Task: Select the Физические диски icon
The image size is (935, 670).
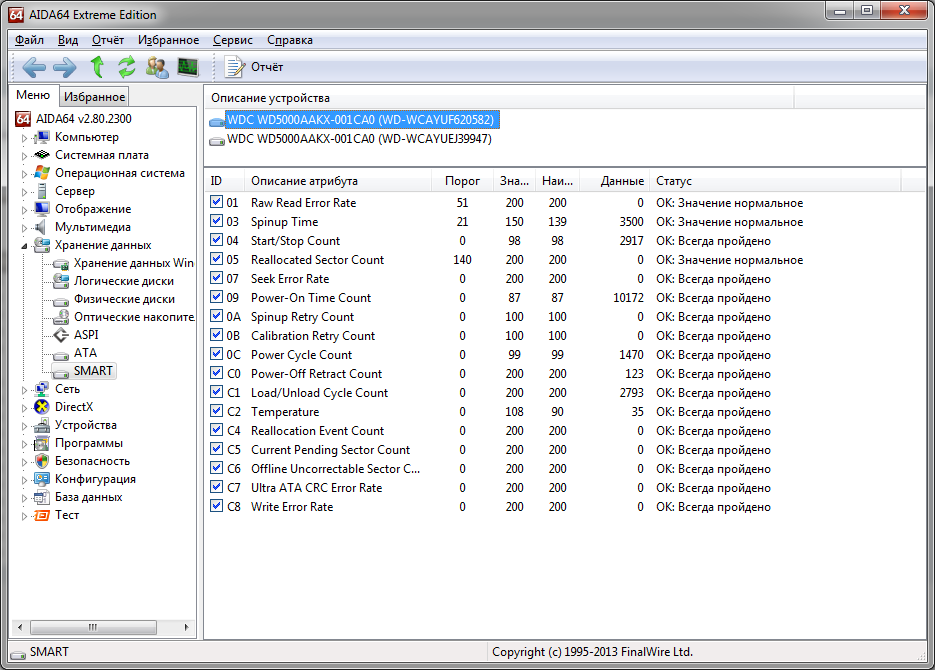Action: point(61,300)
